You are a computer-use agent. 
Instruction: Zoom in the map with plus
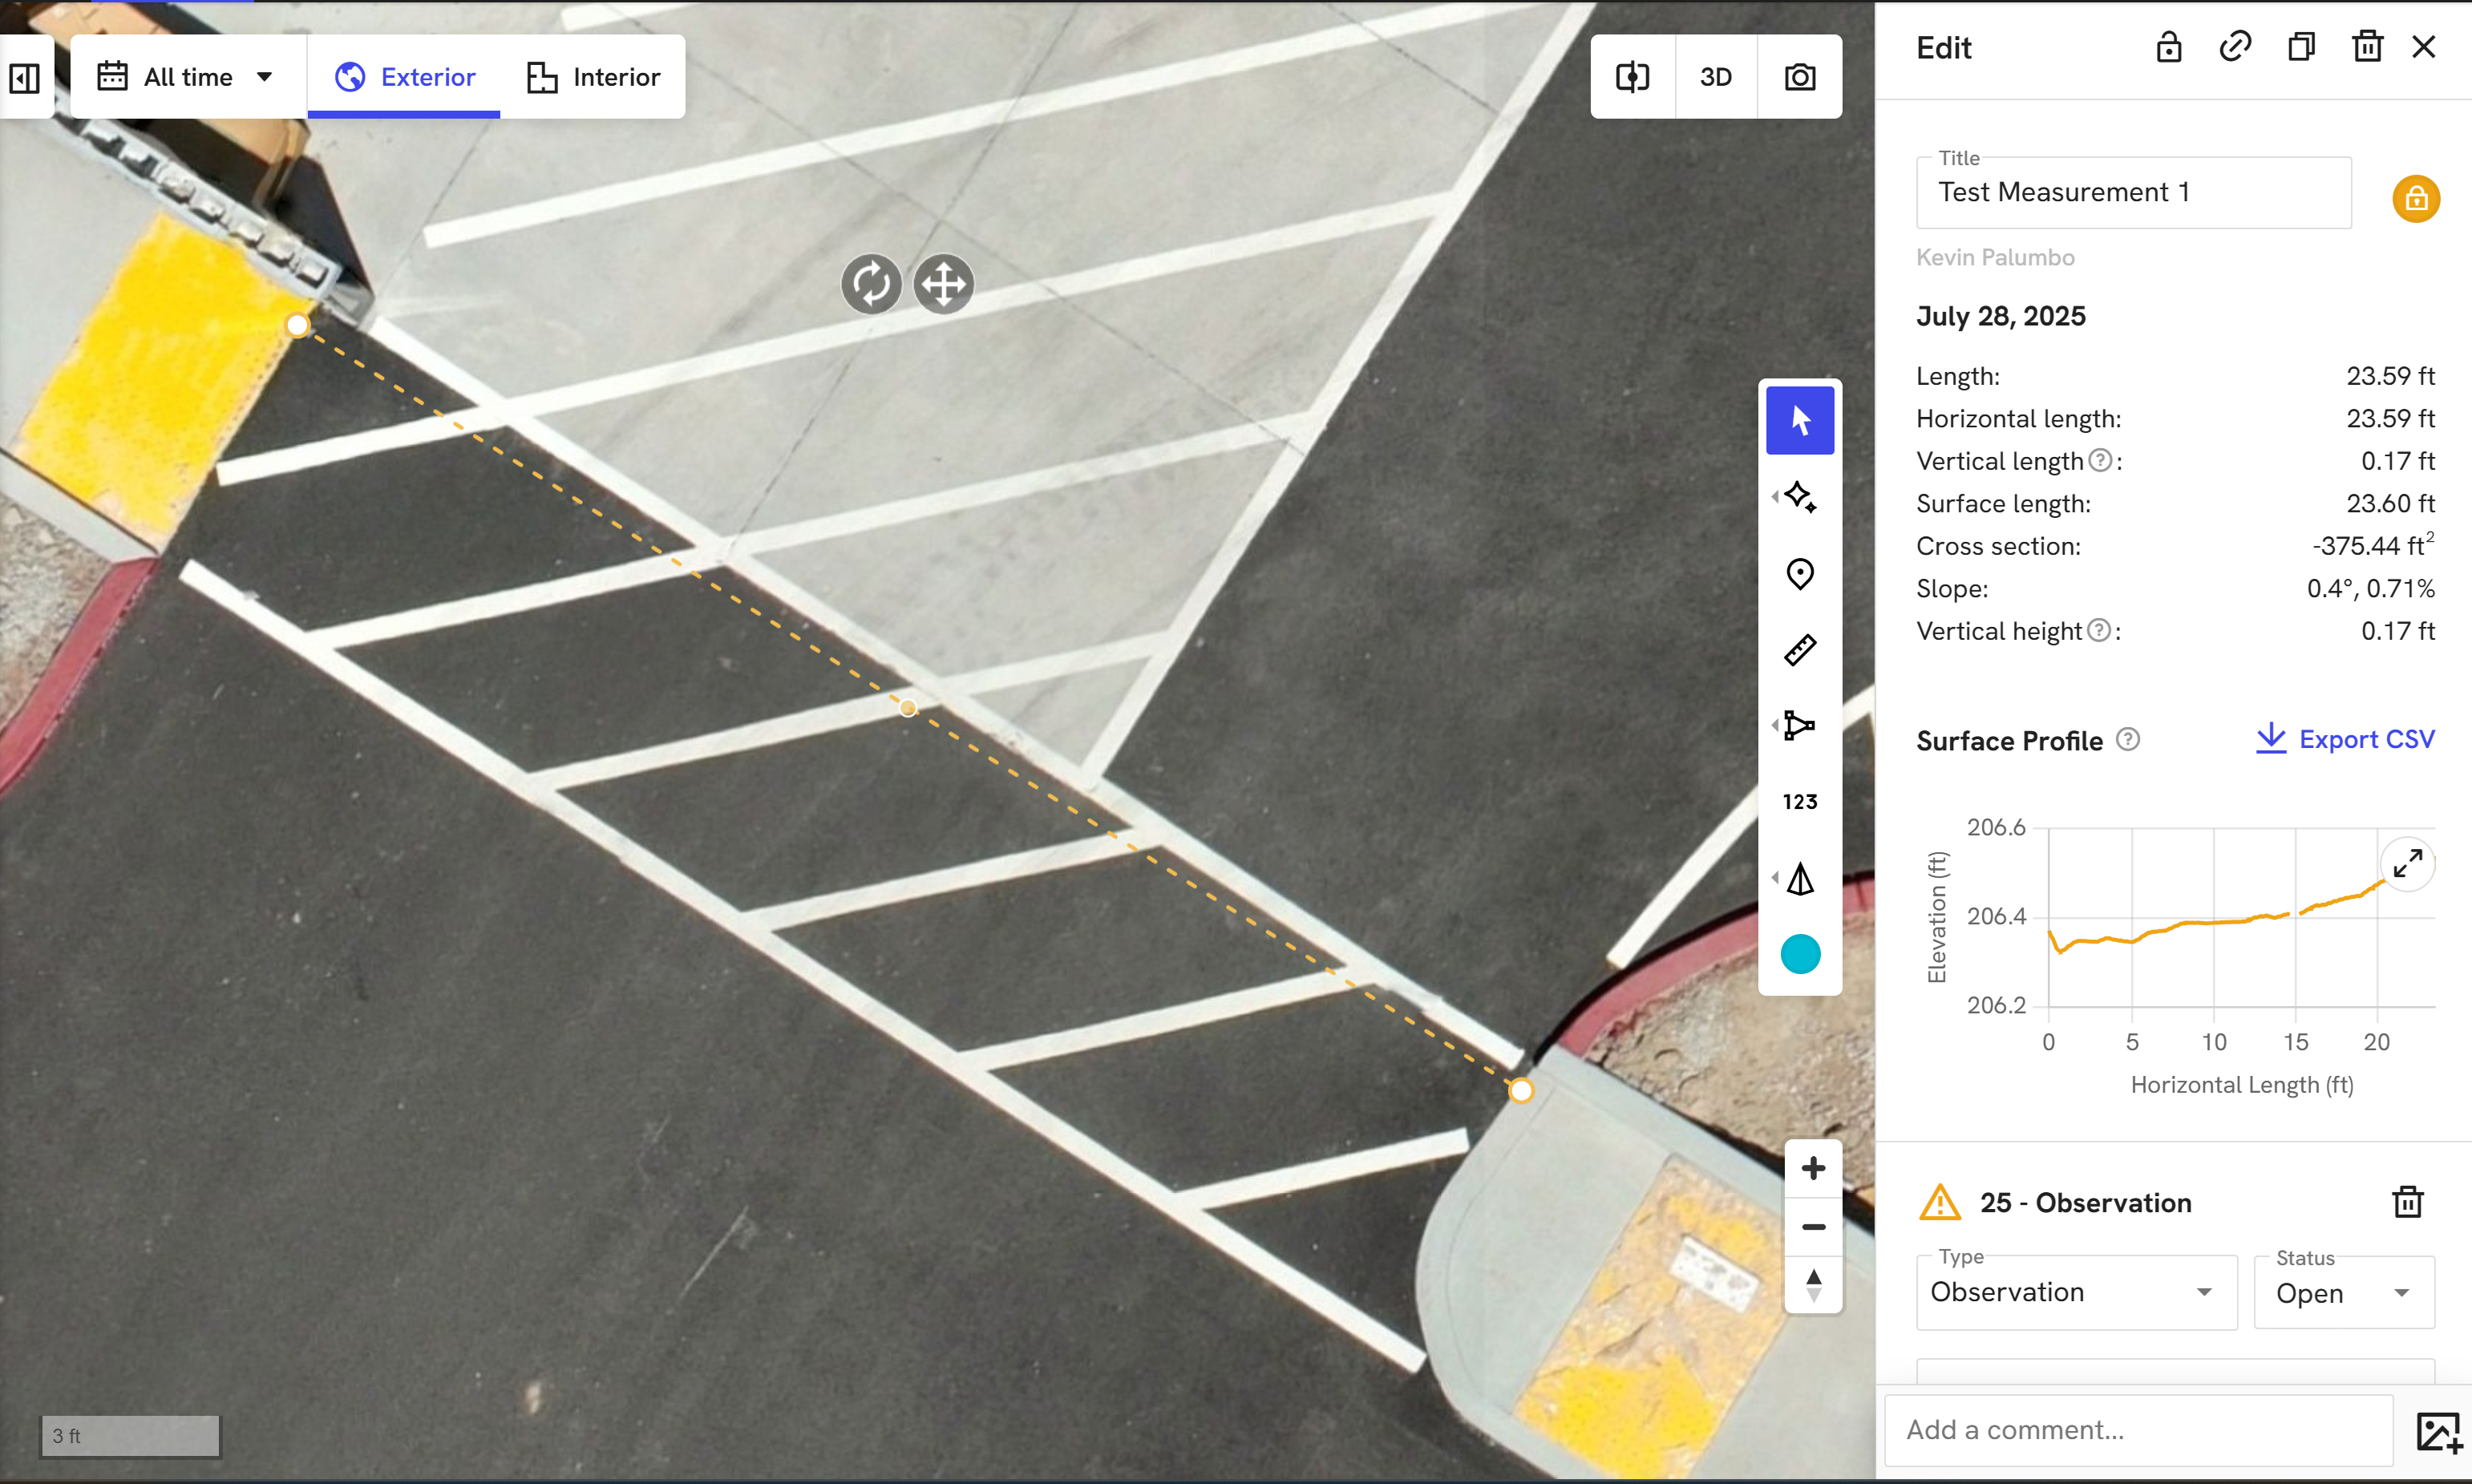pyautogui.click(x=1812, y=1168)
